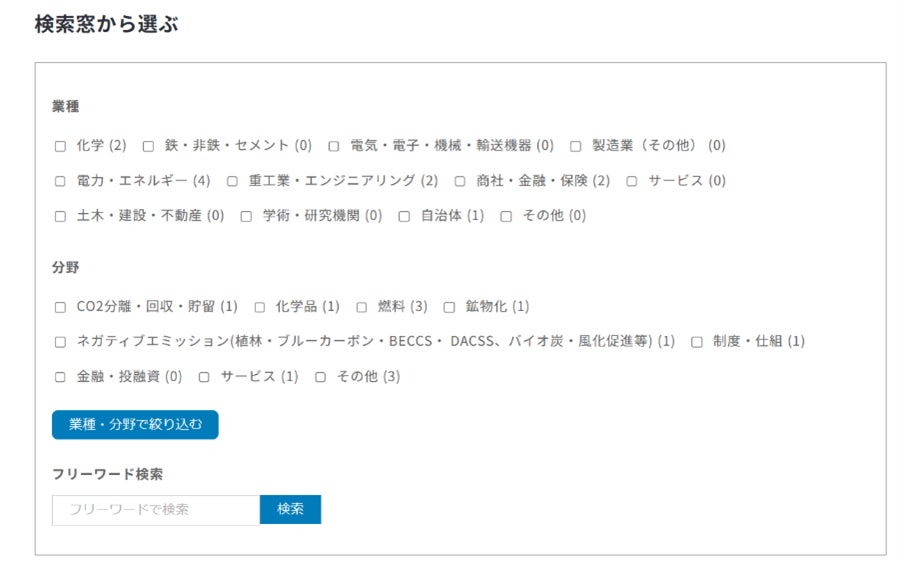Tick the 商社・金融・保険 checkbox
Viewport: 901px width, 563px height.
tap(460, 181)
